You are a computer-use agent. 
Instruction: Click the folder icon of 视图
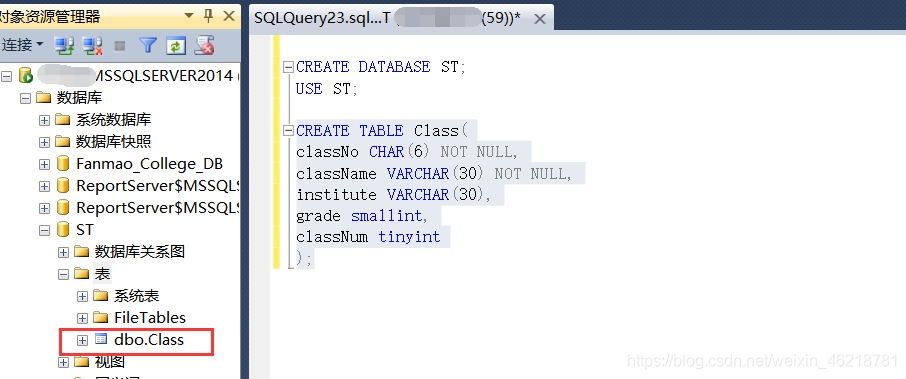click(82, 362)
